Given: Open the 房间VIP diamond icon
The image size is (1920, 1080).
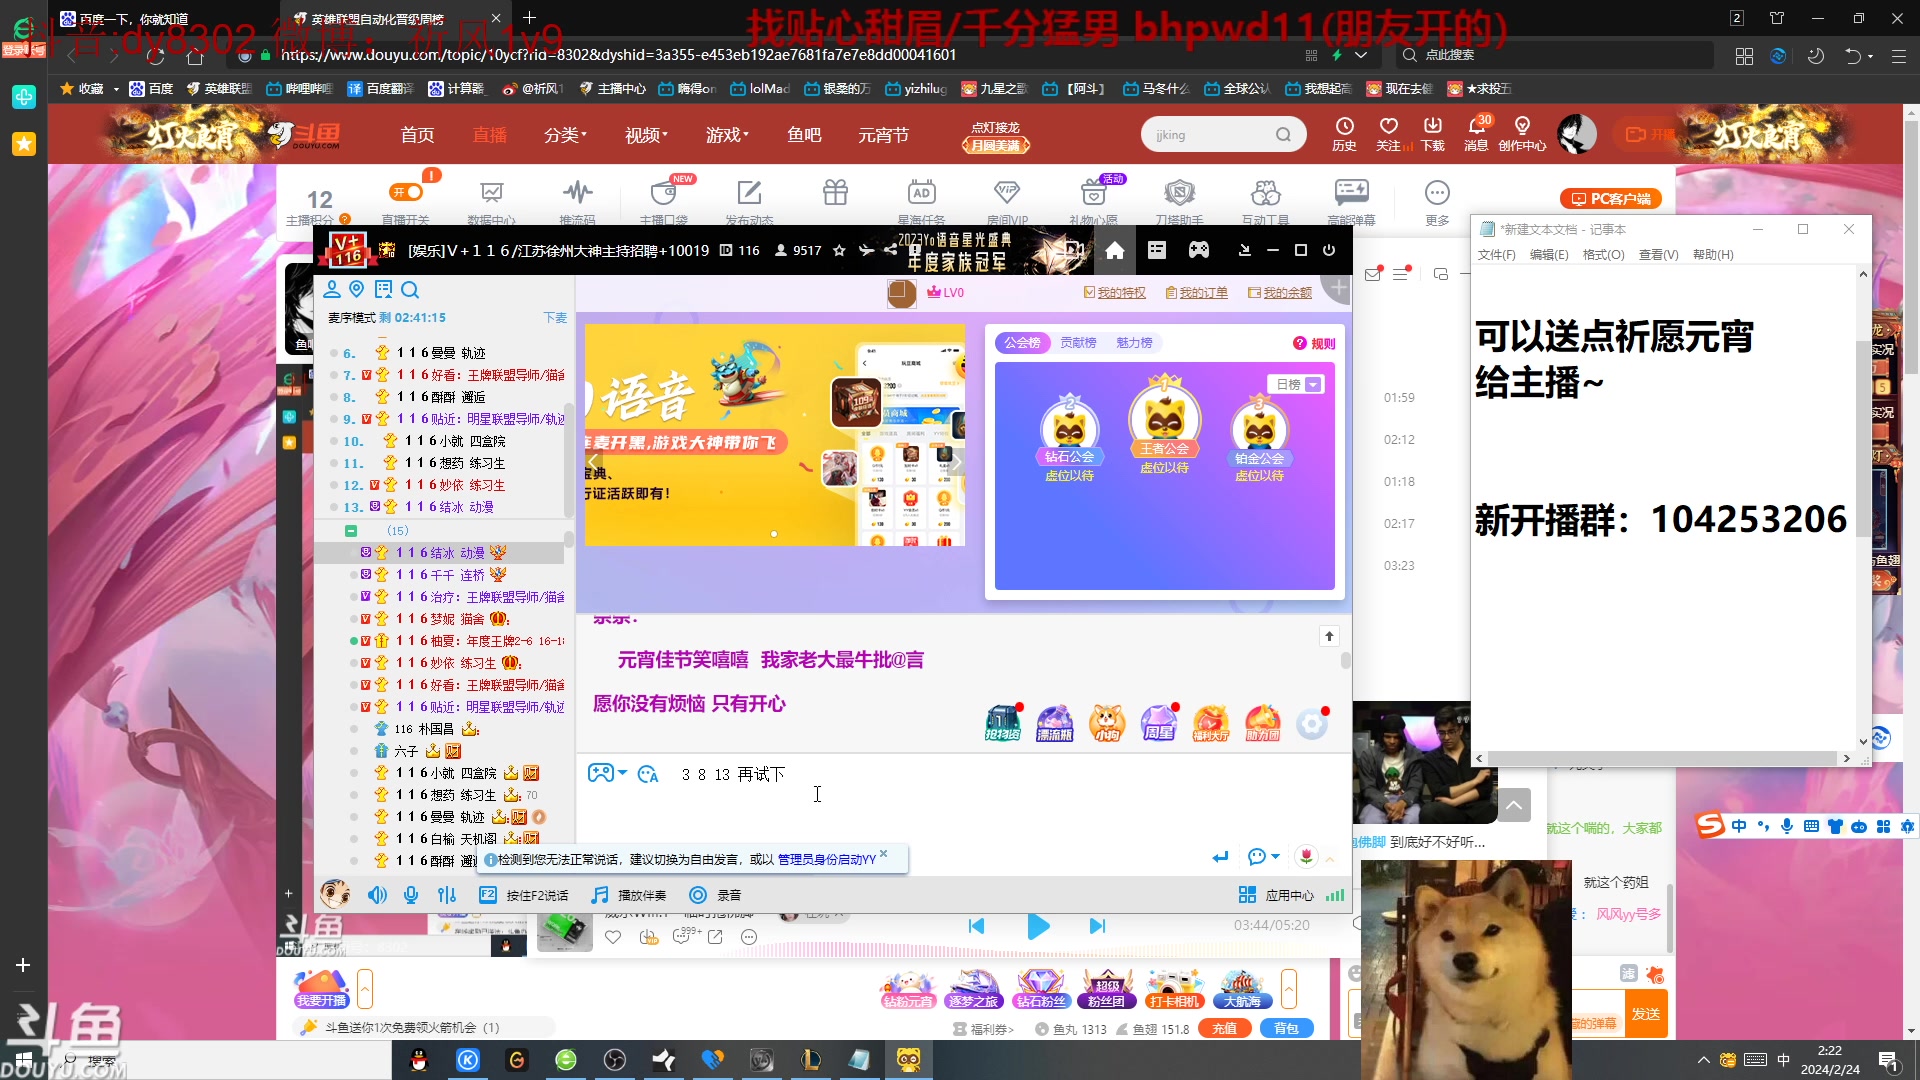Looking at the screenshot, I should click(x=1007, y=192).
